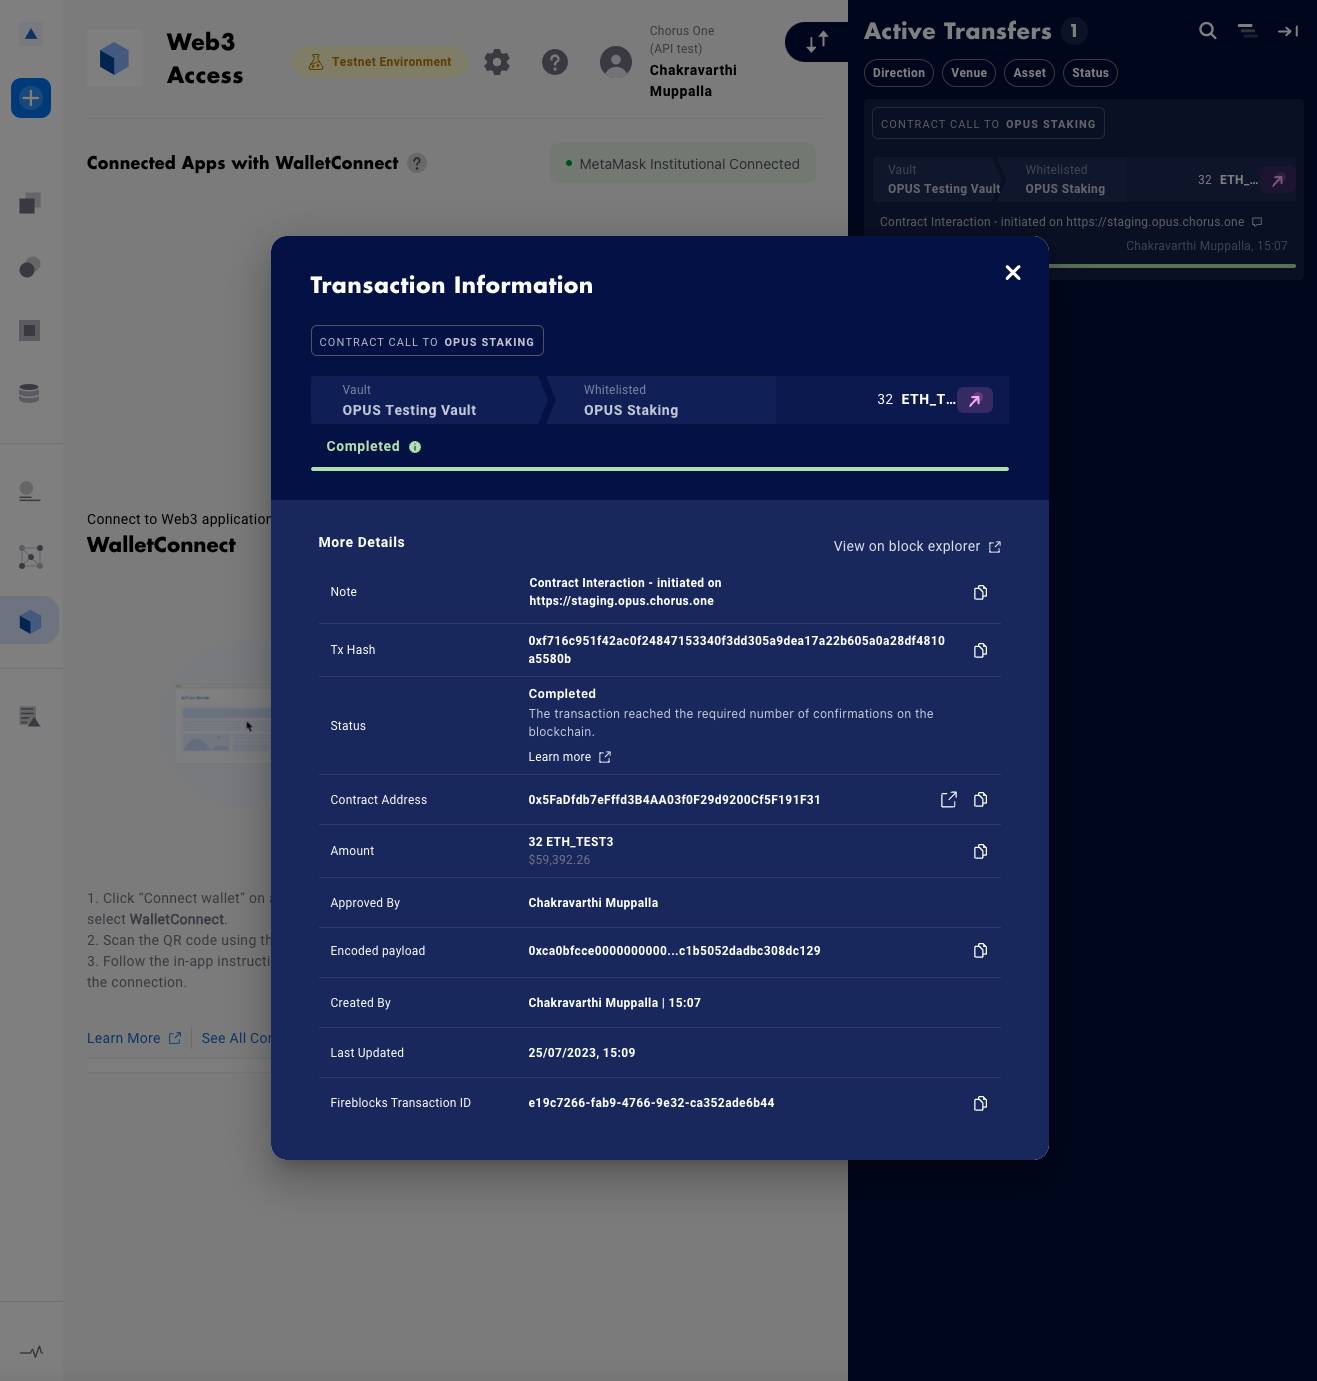The height and width of the screenshot is (1381, 1317).
Task: Open the user sidebar item
Action: click(x=30, y=491)
